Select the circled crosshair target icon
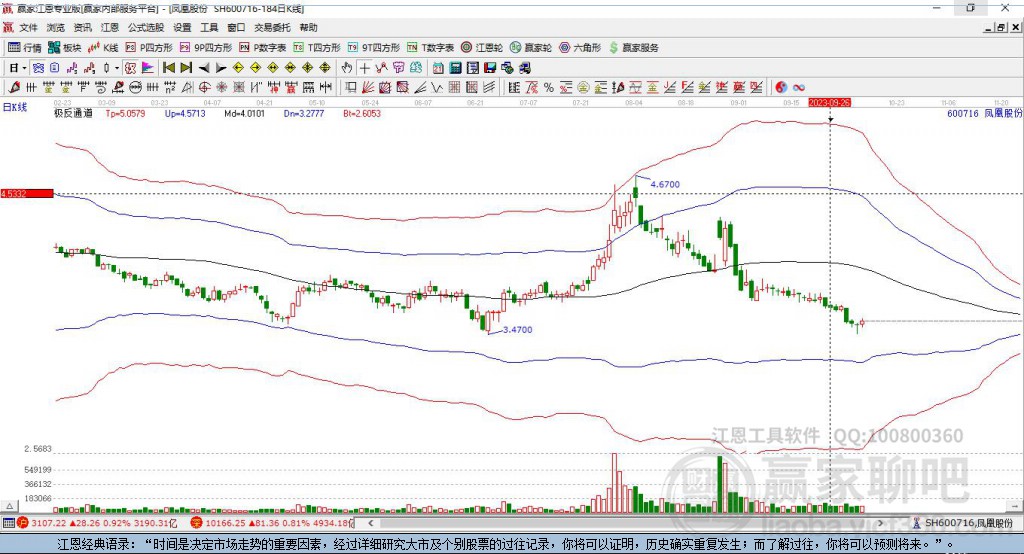This screenshot has width=1024, height=554. 204,87
